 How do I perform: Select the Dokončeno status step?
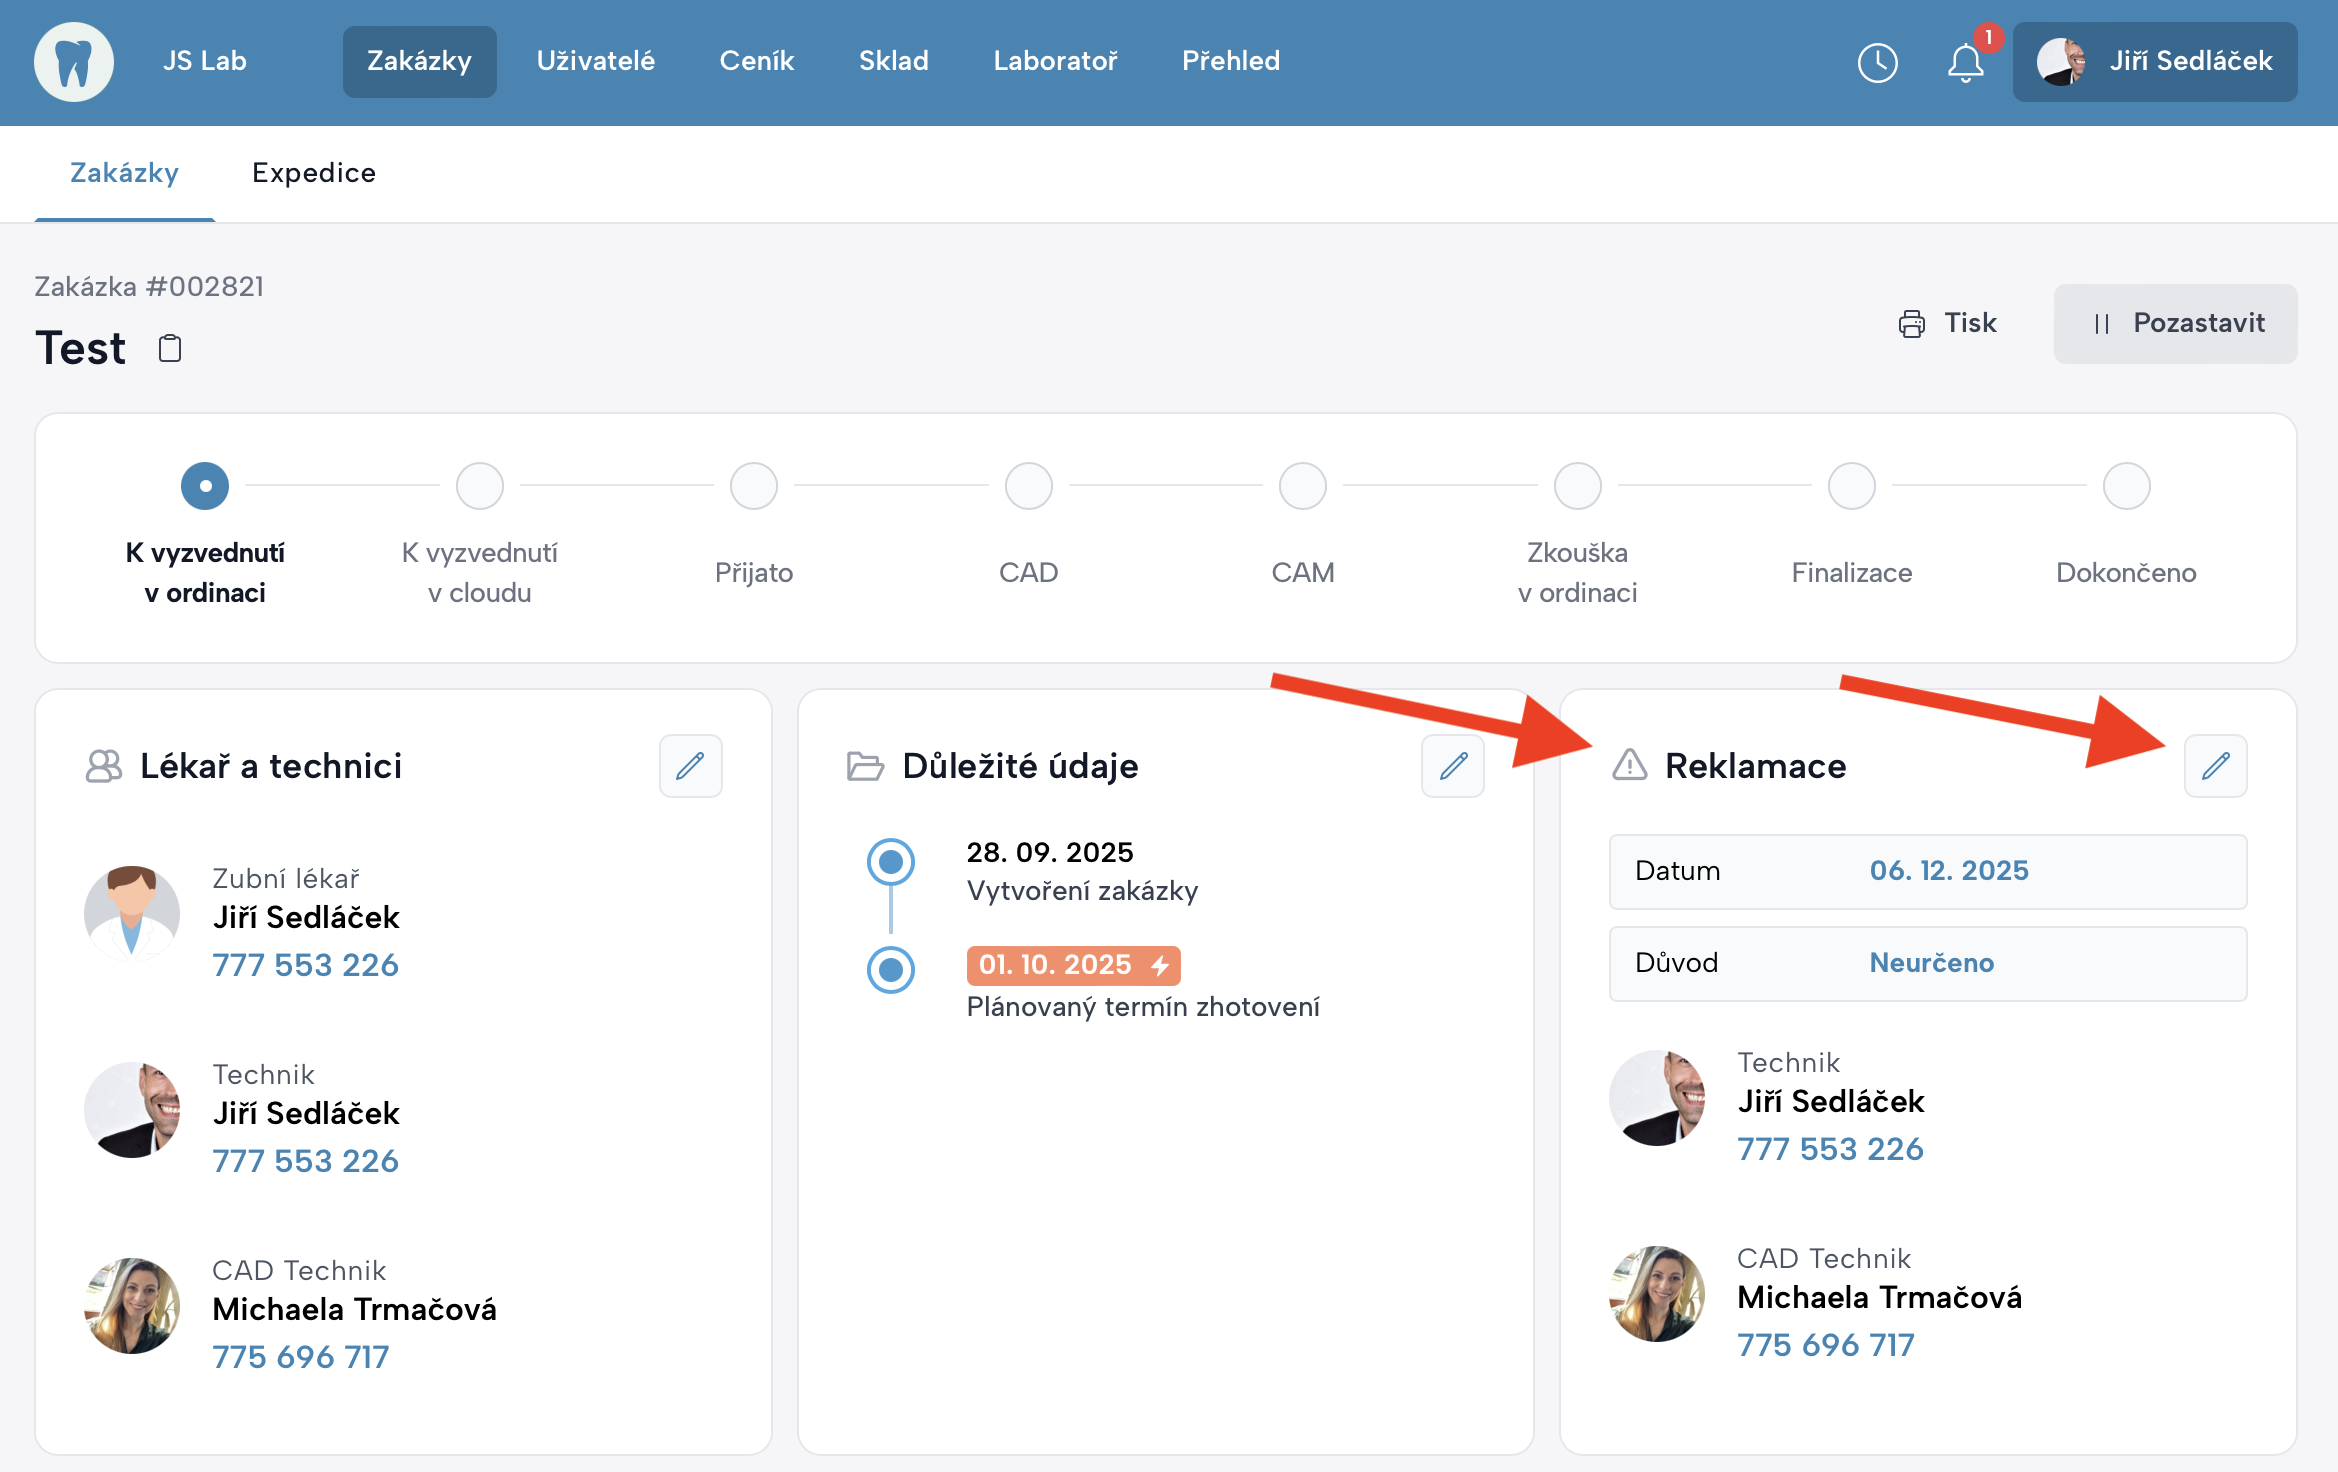click(x=2126, y=487)
